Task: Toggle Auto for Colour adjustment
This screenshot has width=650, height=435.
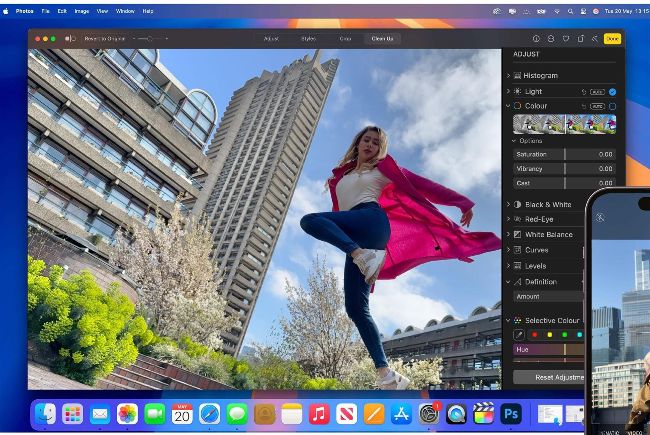Action: pos(597,107)
